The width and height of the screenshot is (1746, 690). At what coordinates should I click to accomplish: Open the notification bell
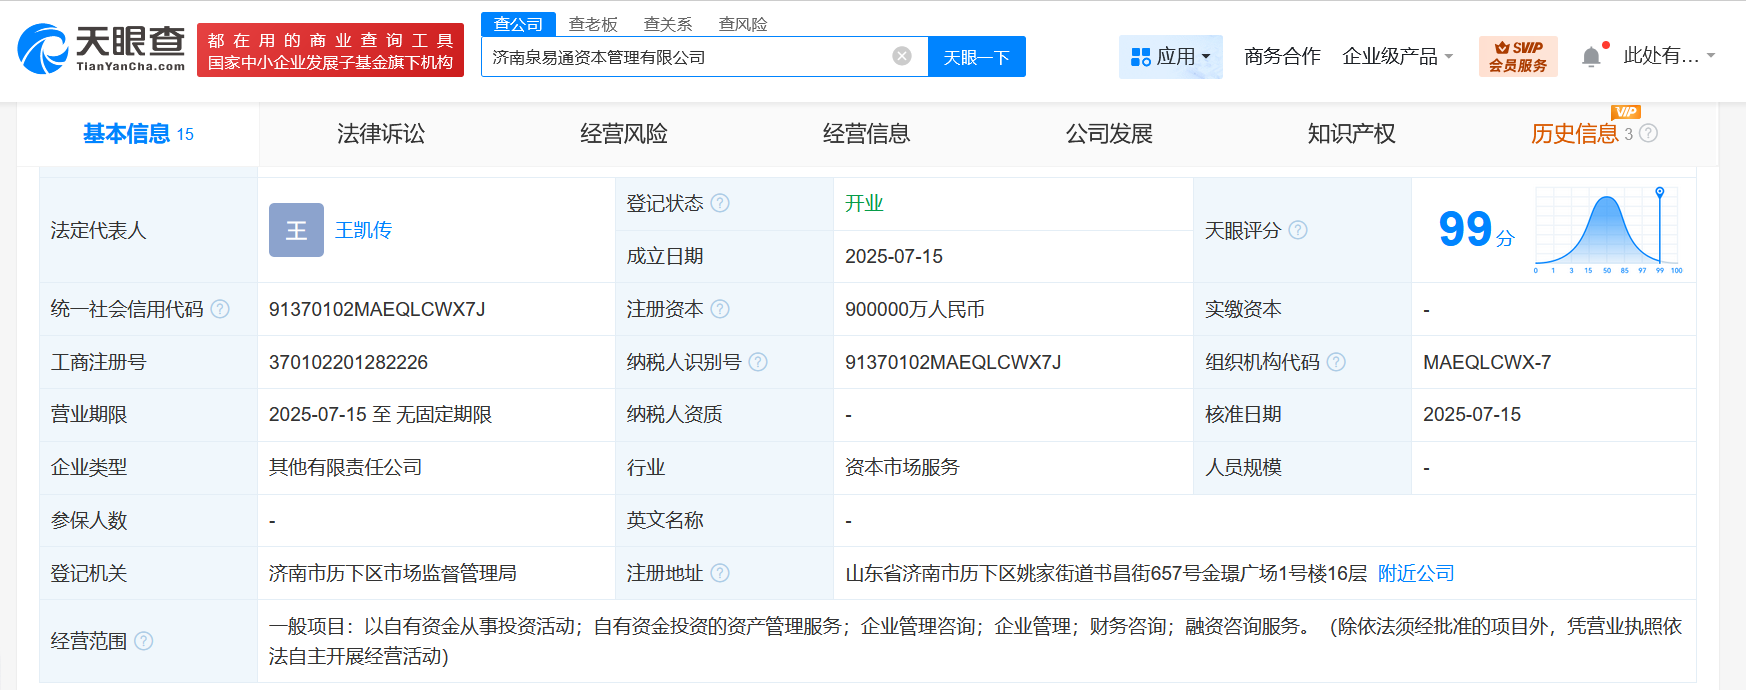tap(1591, 57)
